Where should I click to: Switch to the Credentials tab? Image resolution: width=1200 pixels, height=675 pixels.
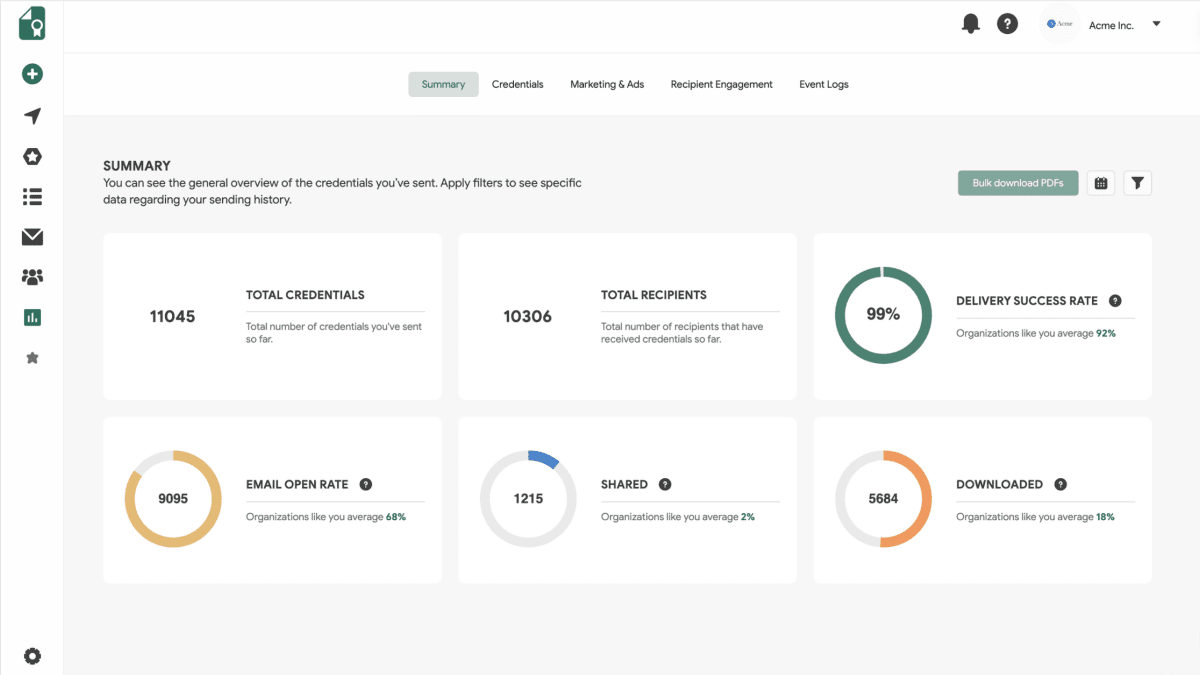517,84
